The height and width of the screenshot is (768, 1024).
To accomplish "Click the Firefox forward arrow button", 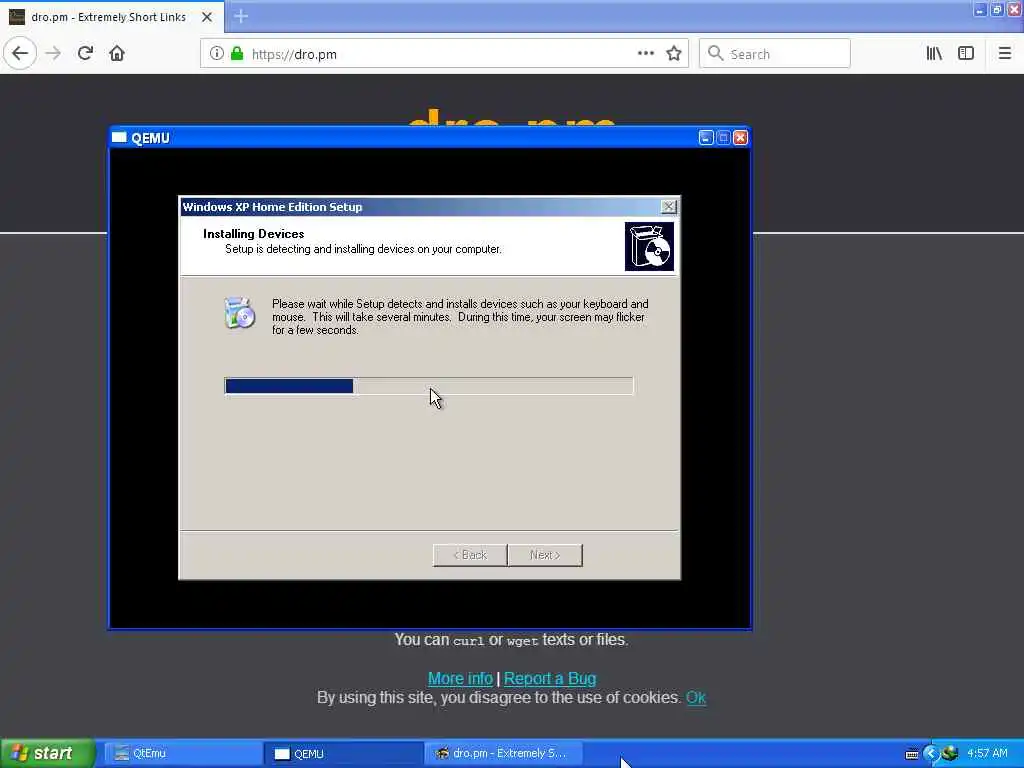I will 54,54.
